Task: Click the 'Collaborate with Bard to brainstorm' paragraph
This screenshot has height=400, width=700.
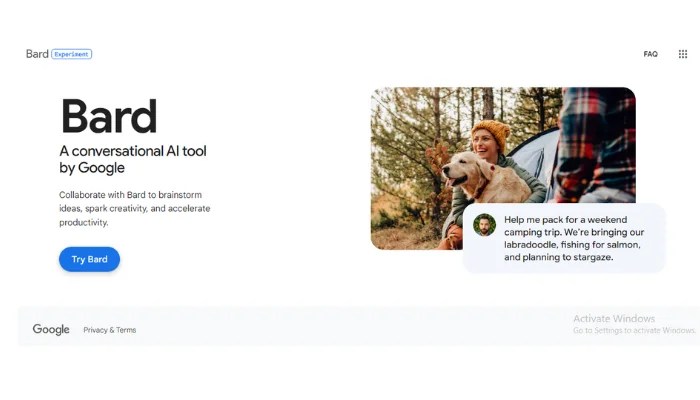Action: coord(135,208)
